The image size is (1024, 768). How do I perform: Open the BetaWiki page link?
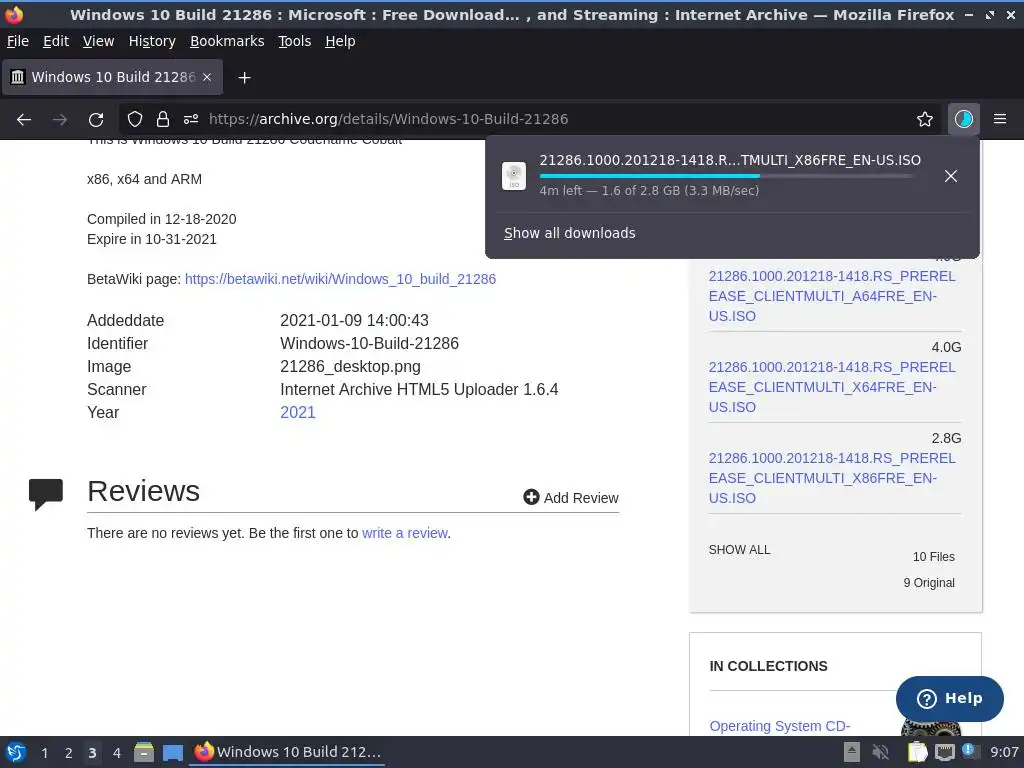340,279
